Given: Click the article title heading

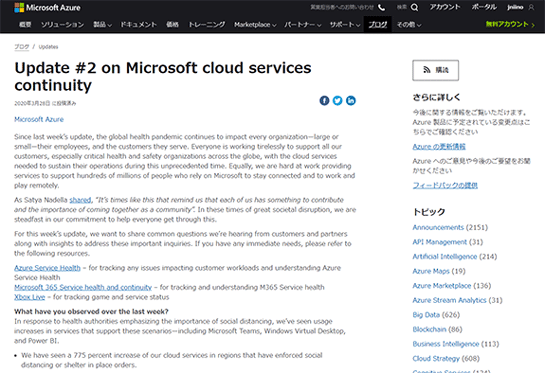Looking at the screenshot, I should point(163,76).
